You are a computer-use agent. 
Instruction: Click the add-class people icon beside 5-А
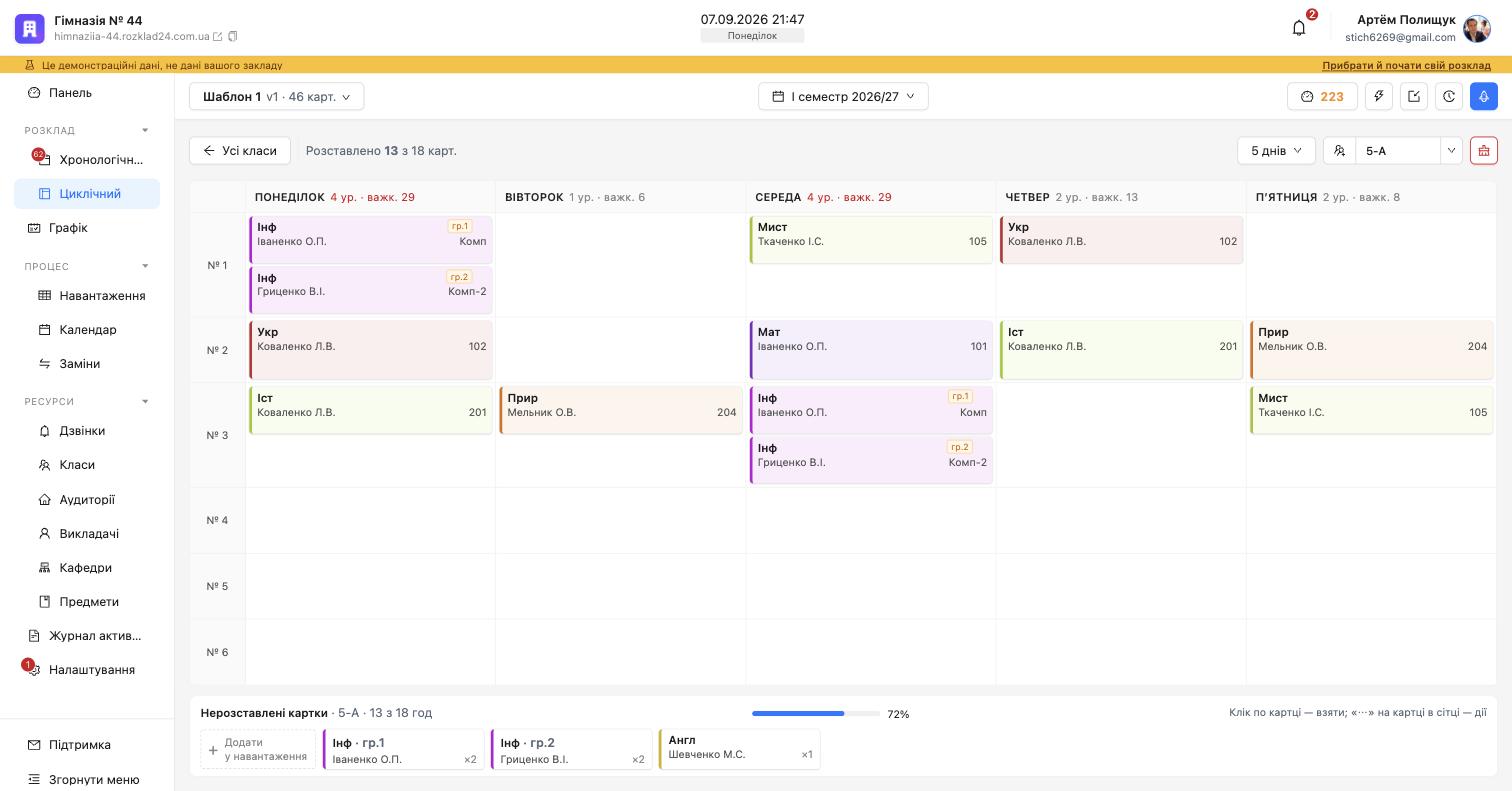1339,151
